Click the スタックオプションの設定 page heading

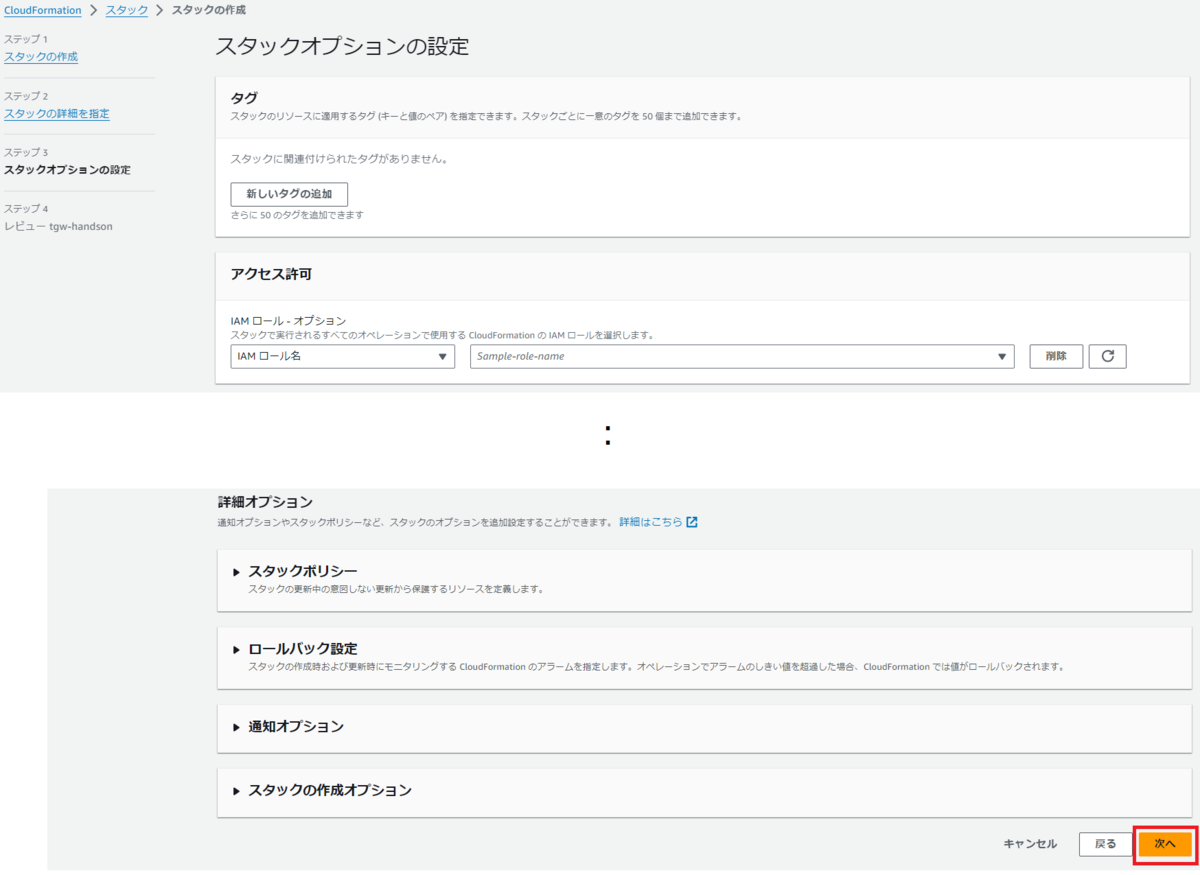click(342, 46)
